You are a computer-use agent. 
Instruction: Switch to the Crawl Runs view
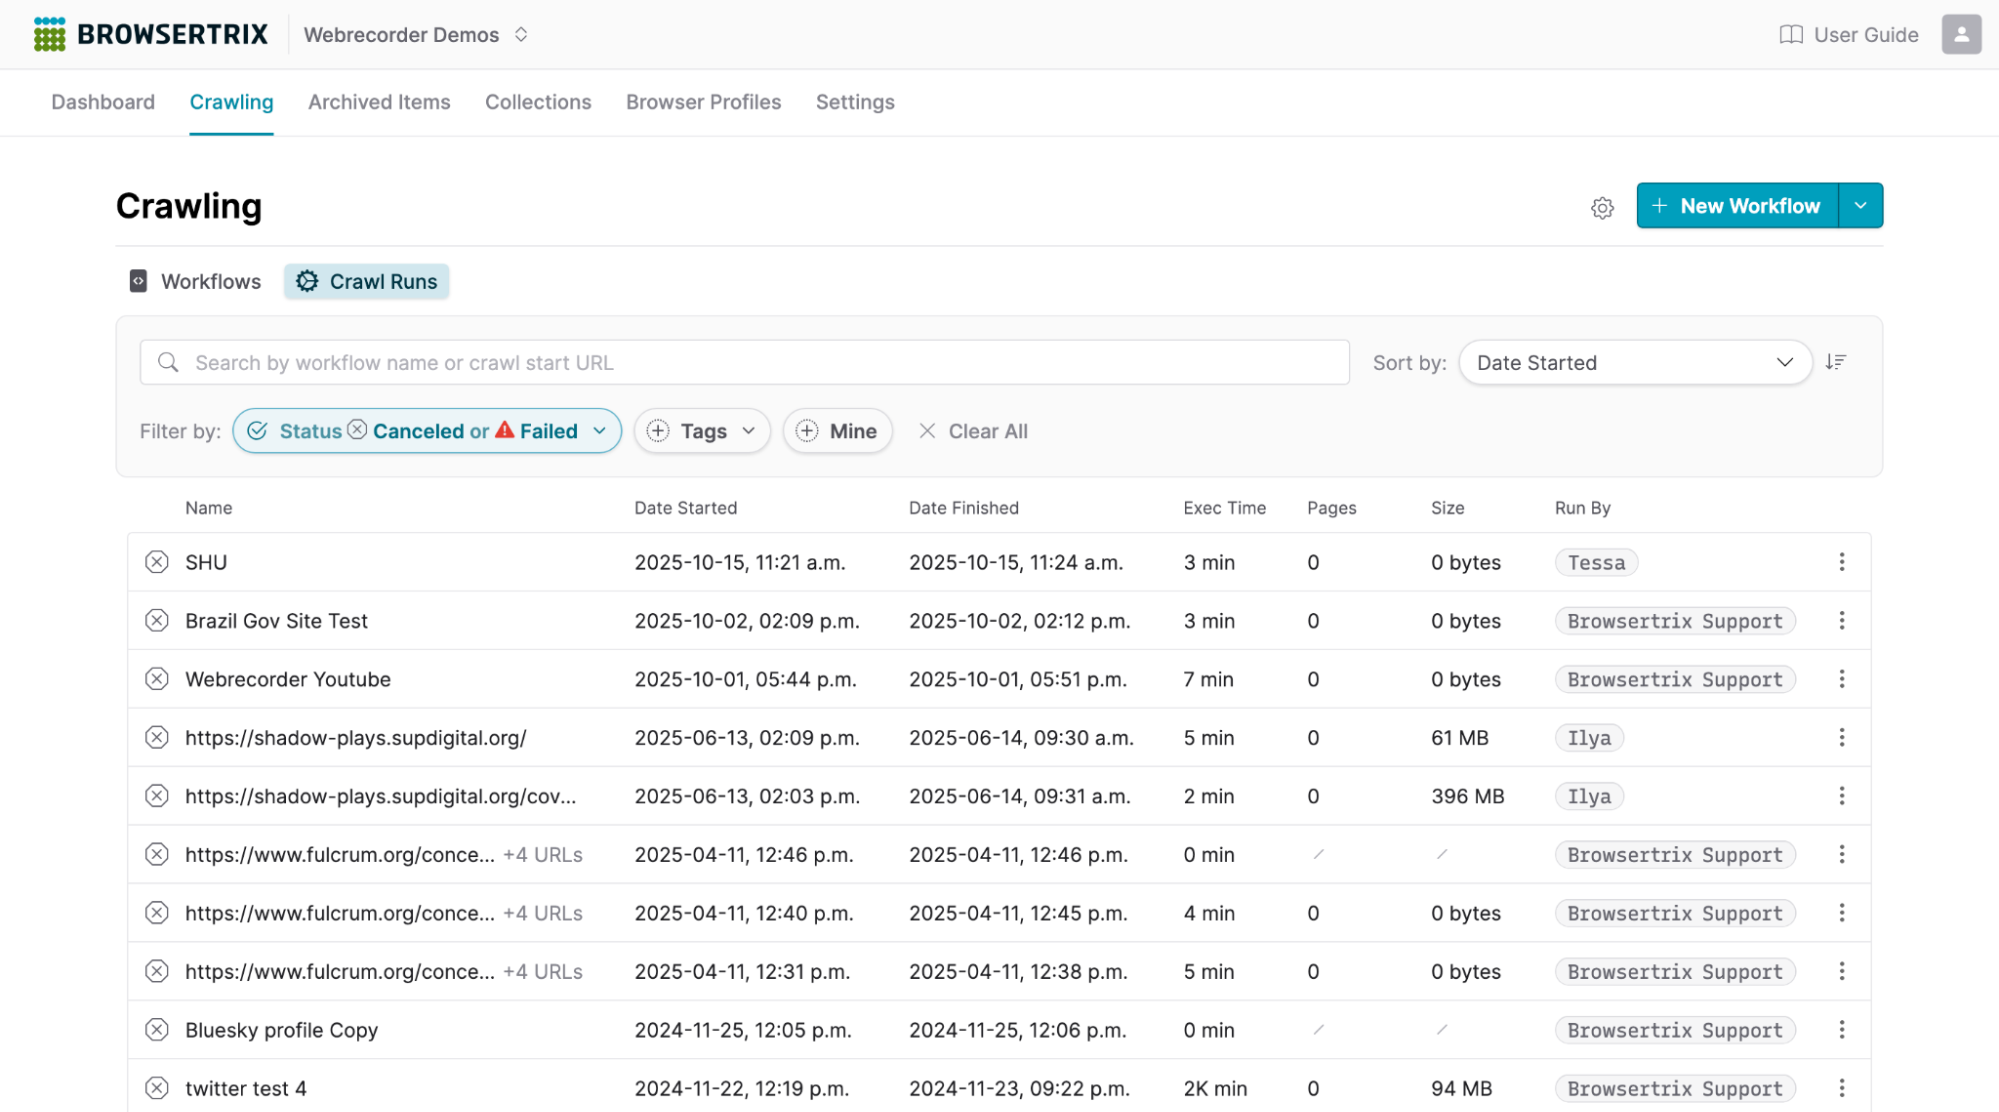[x=366, y=281]
